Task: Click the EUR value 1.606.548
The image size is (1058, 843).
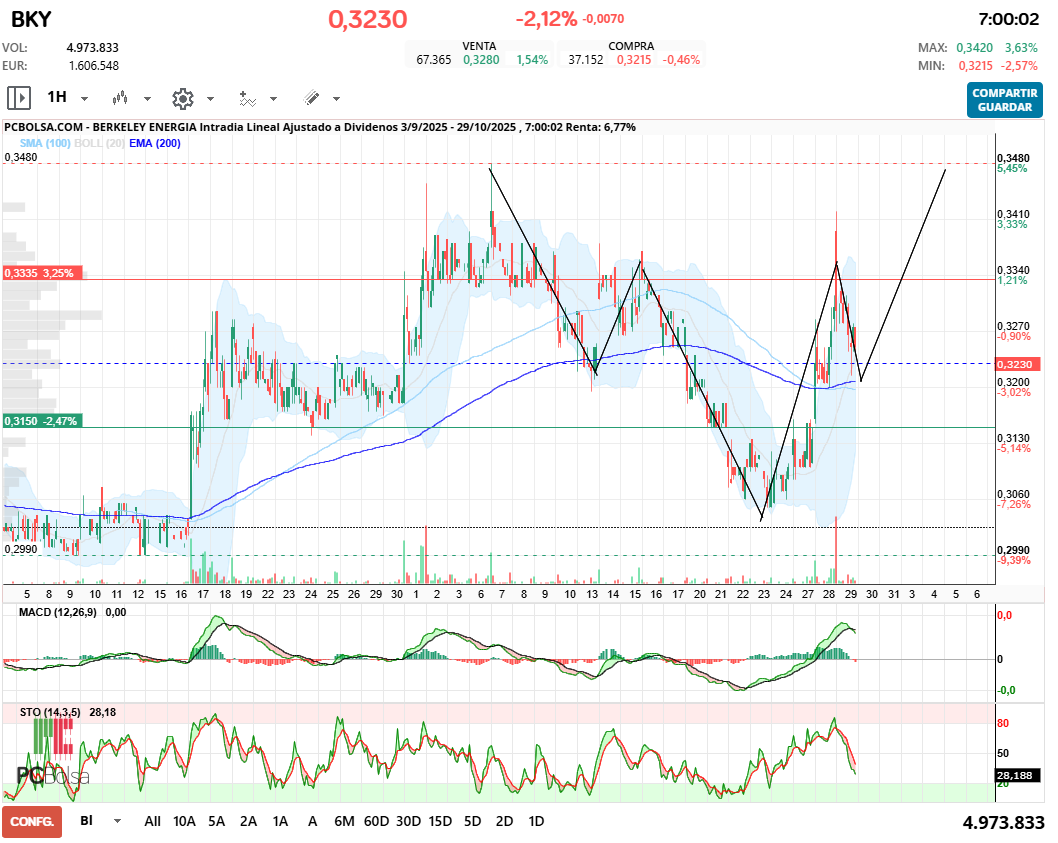Action: point(94,65)
